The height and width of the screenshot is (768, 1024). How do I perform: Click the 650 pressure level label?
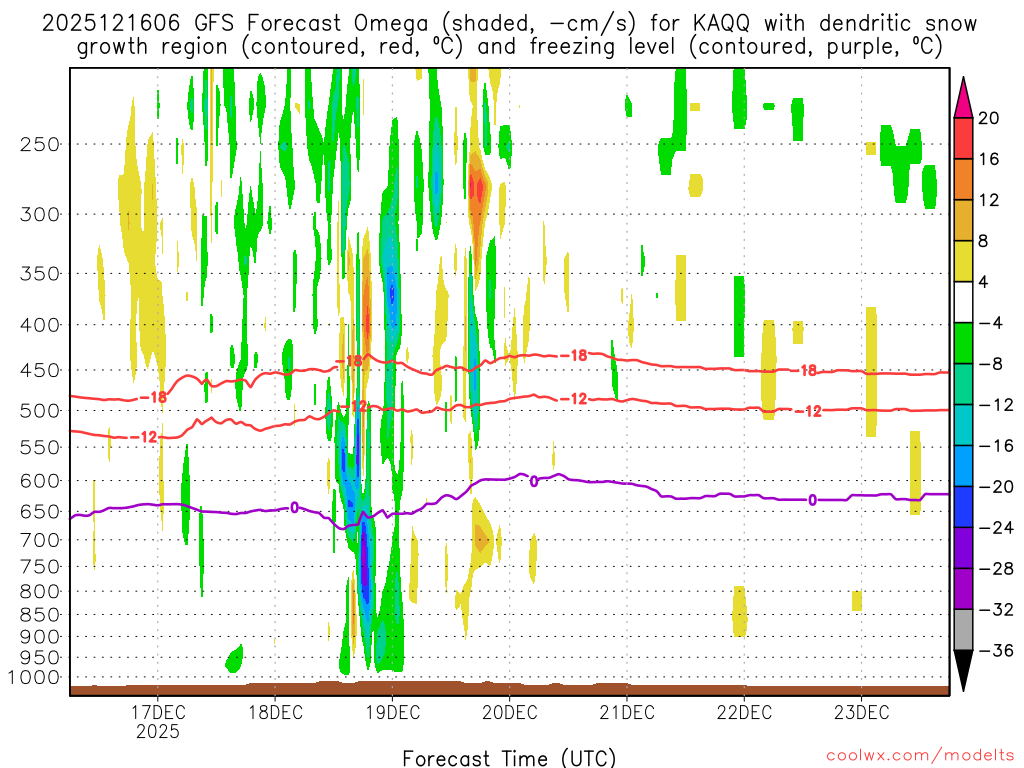point(40,511)
